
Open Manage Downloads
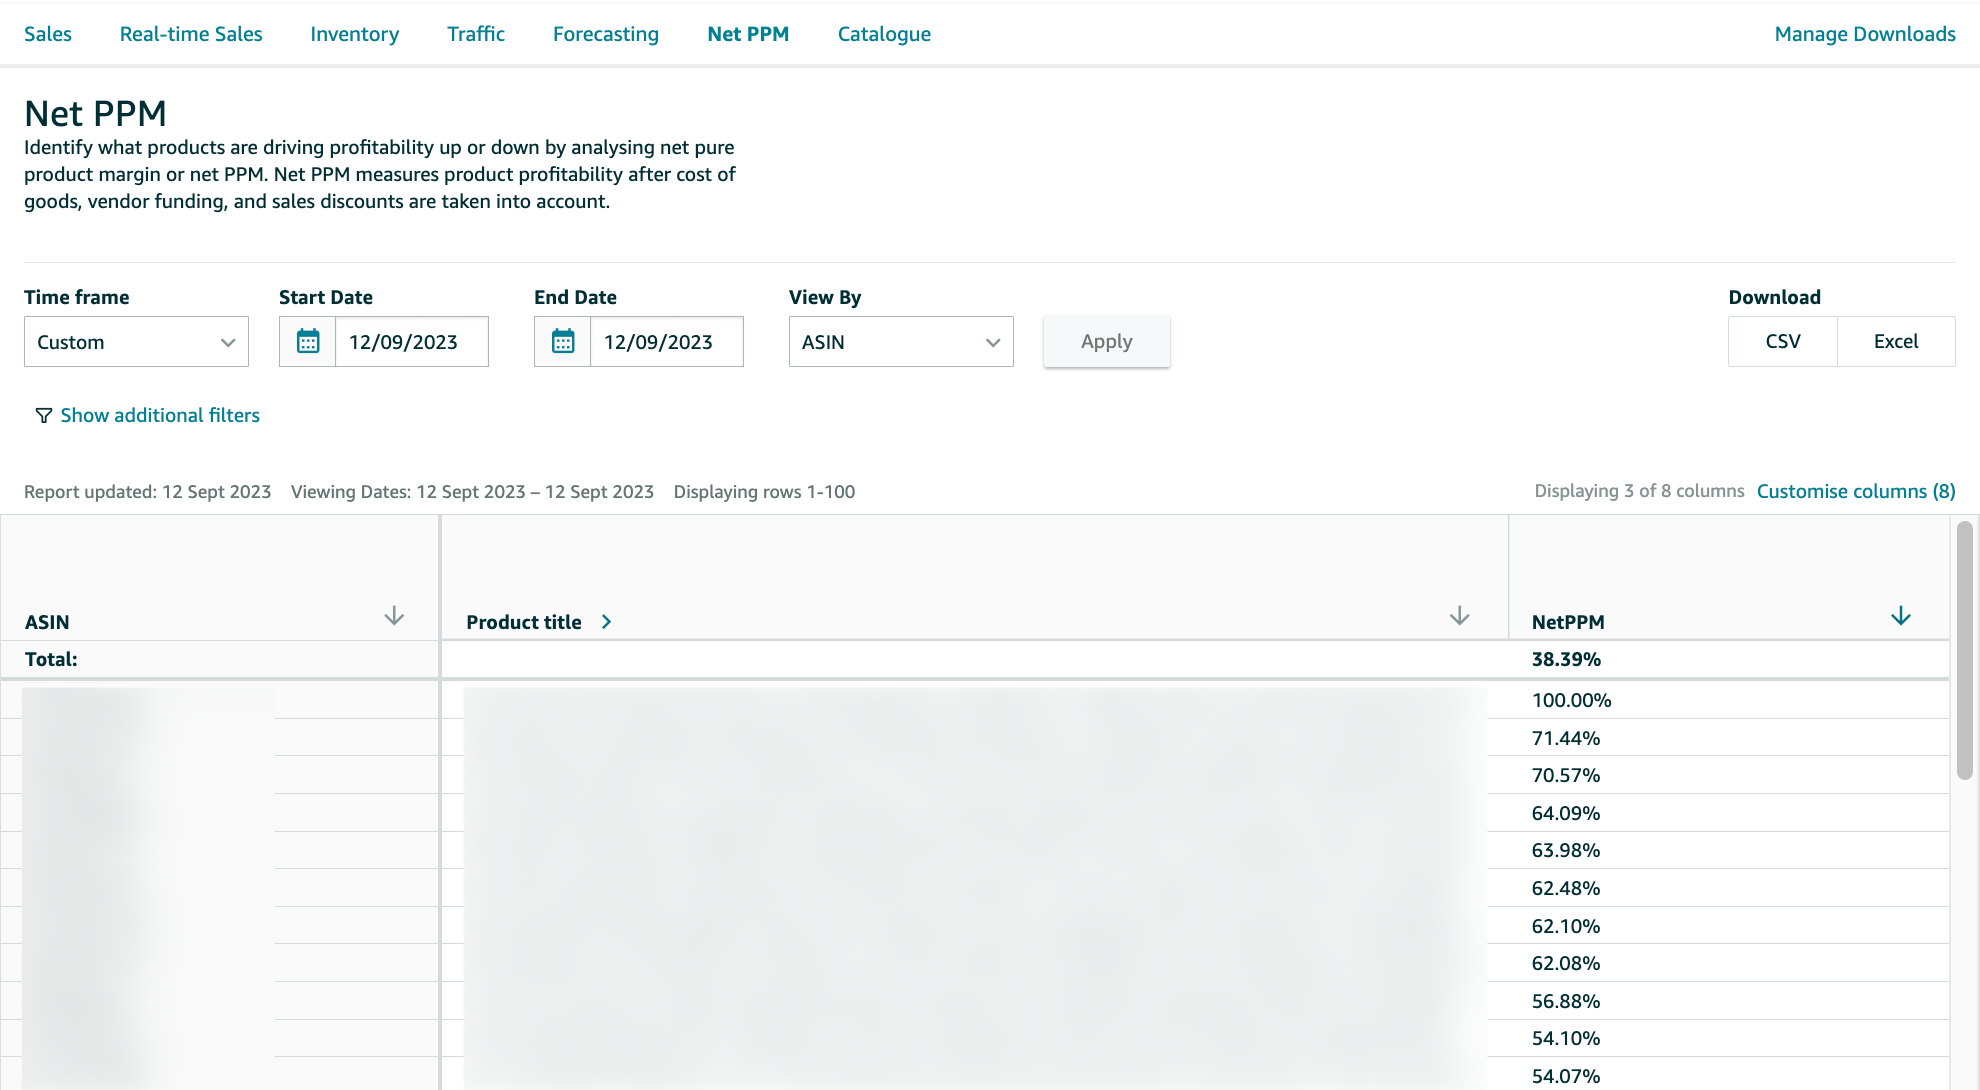pos(1864,33)
